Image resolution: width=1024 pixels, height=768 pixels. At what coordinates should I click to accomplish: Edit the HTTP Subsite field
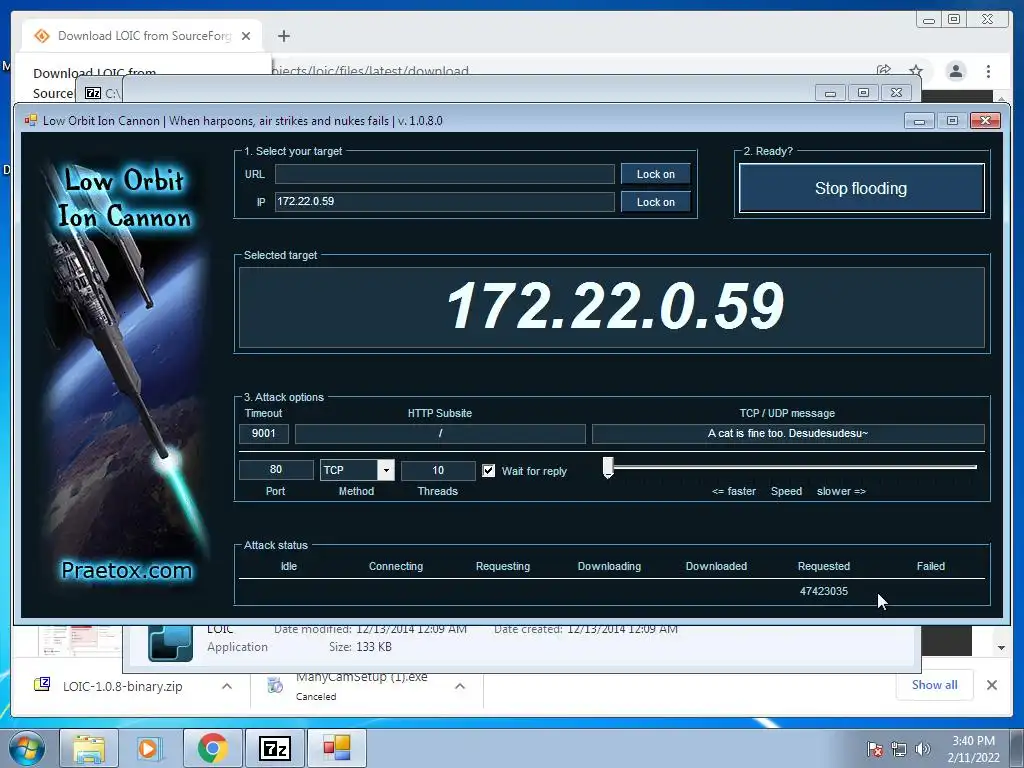click(x=440, y=434)
